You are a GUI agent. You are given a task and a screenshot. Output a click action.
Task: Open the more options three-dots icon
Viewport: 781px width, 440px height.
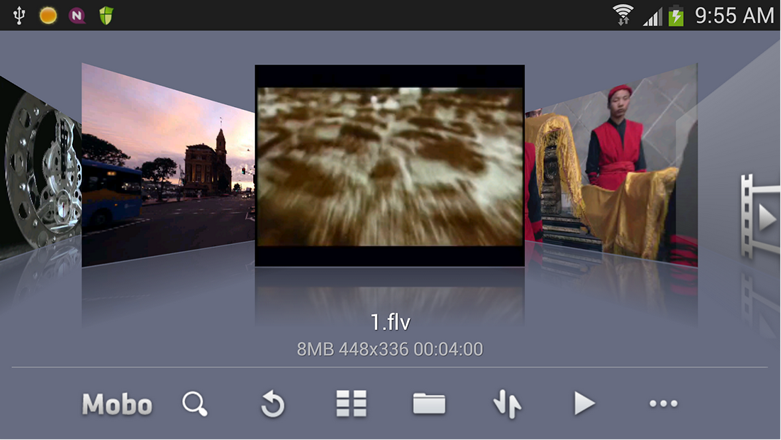pyautogui.click(x=663, y=404)
